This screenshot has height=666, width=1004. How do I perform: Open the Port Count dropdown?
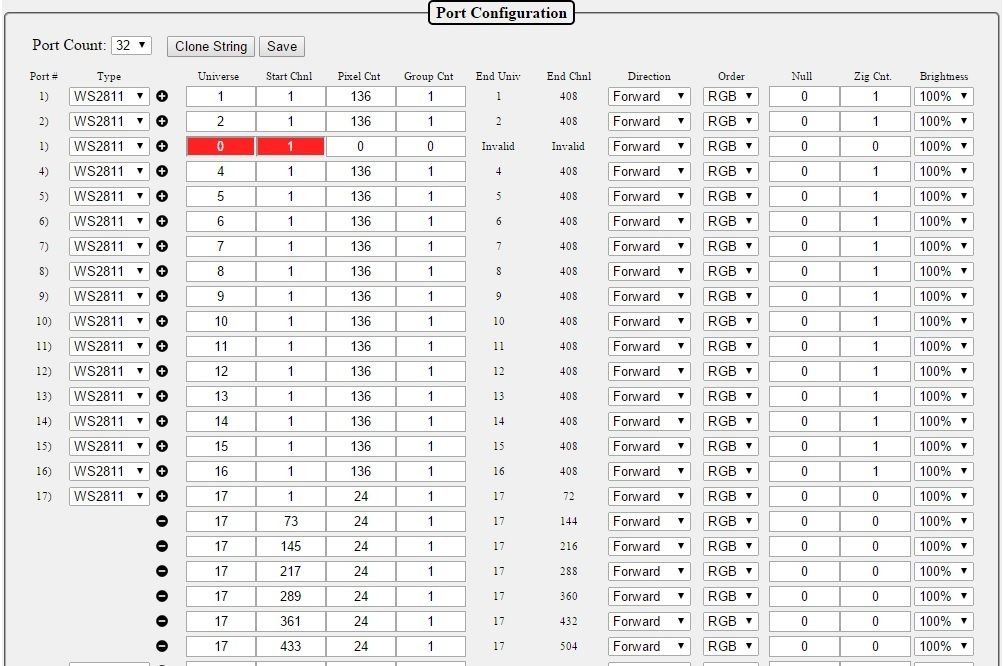click(131, 46)
